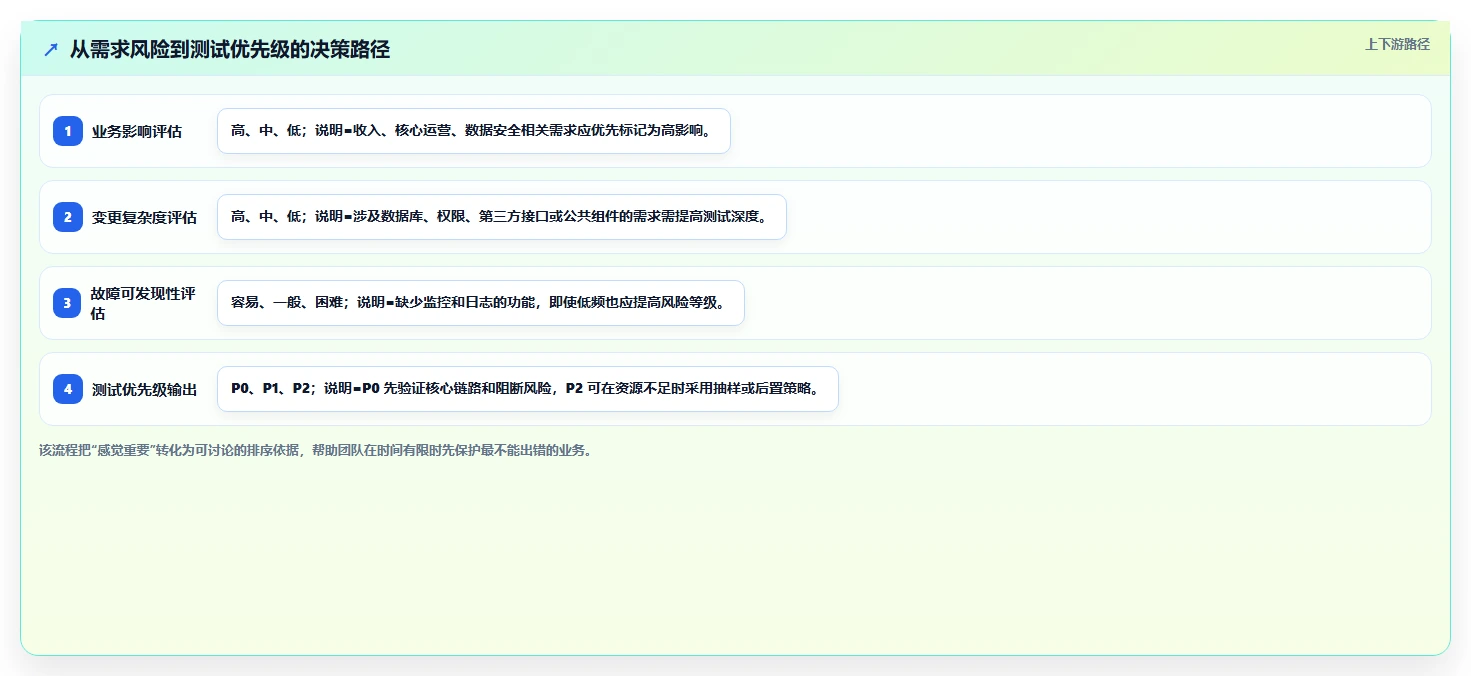Select the step 1 number badge
Screen dimensions: 1471x676
pos(68,131)
